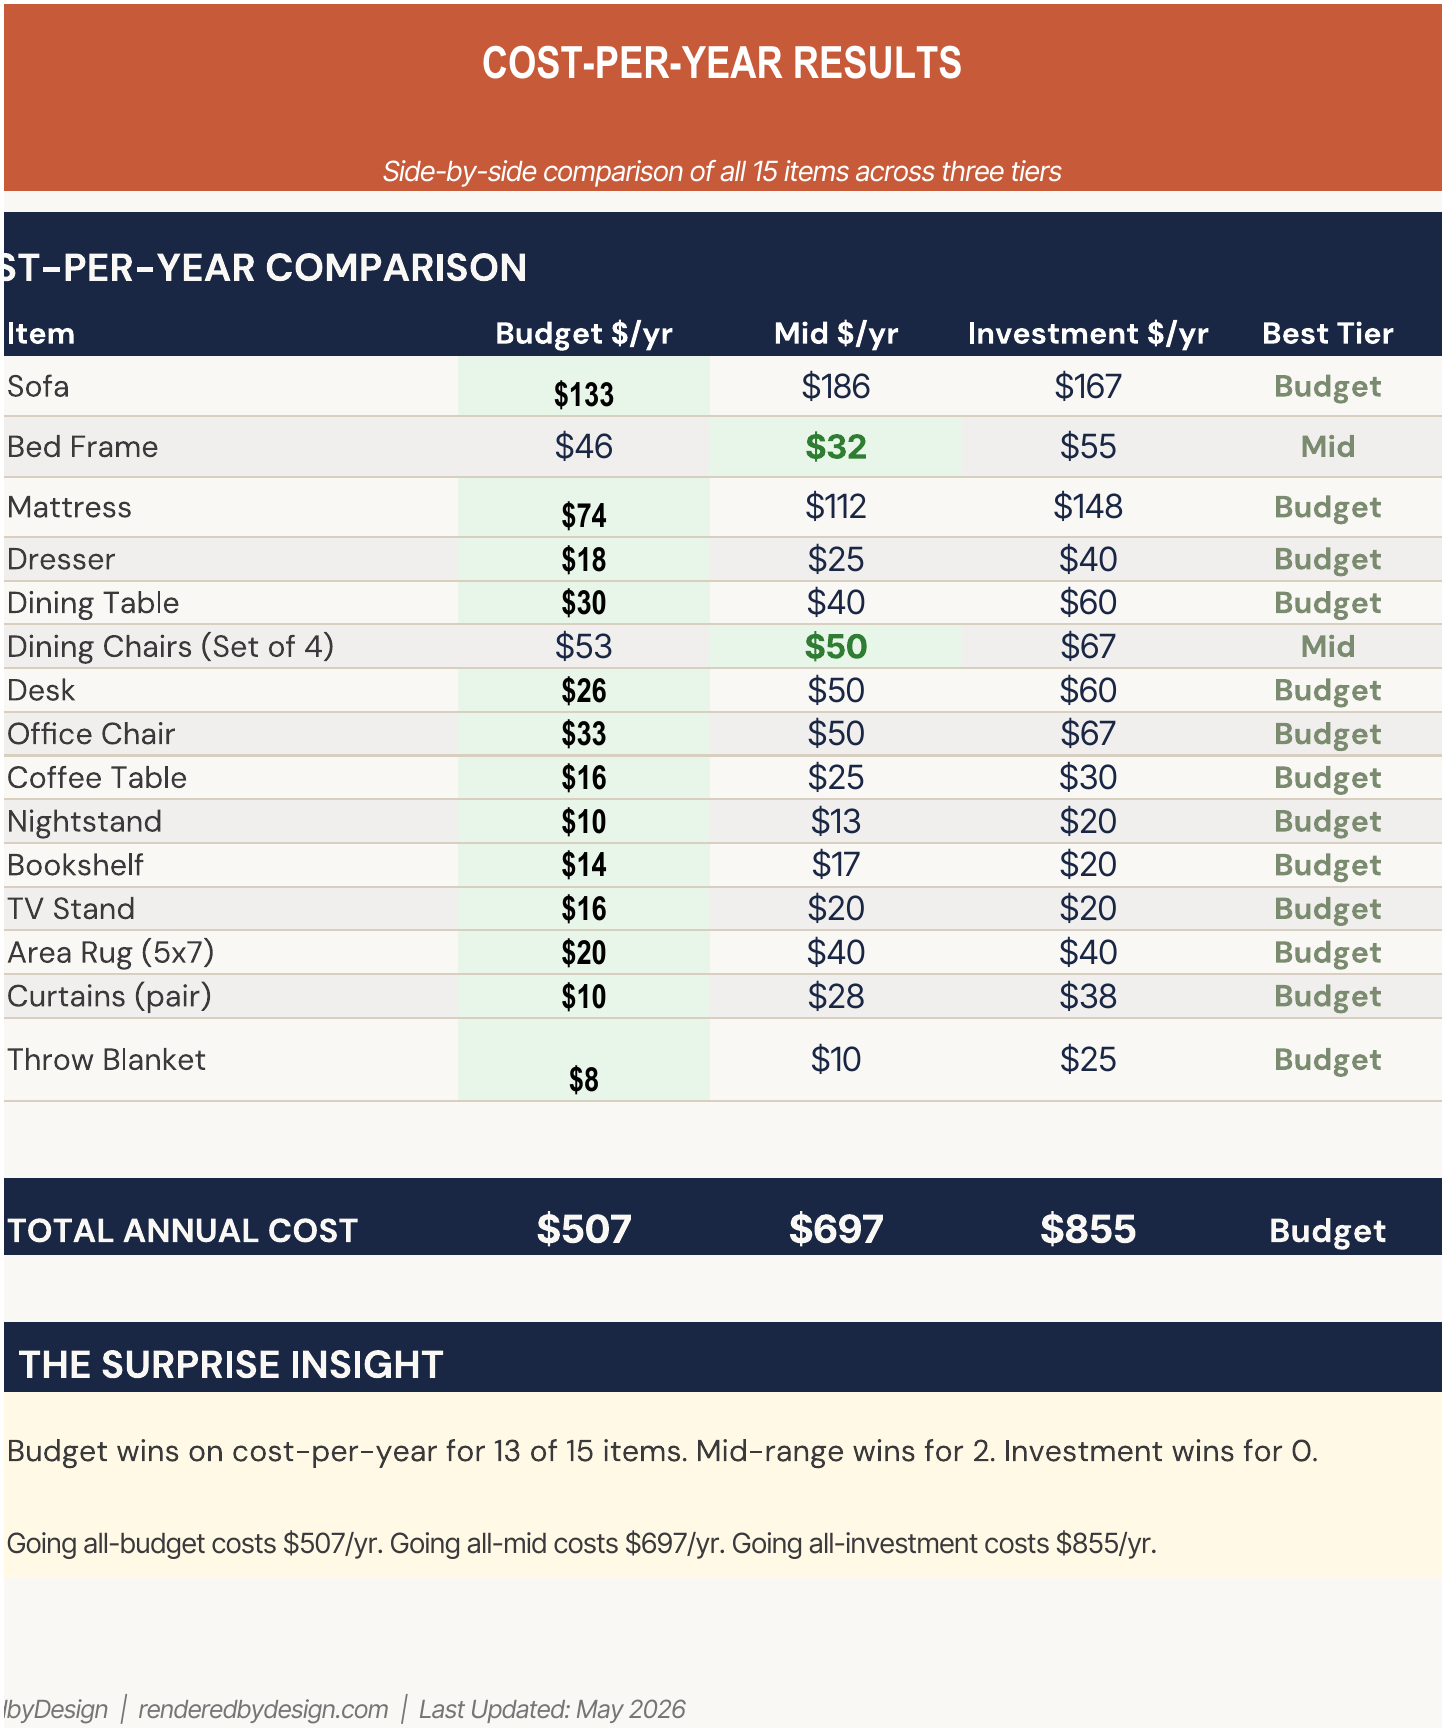Select The Surprise Insight heading

(231, 1364)
